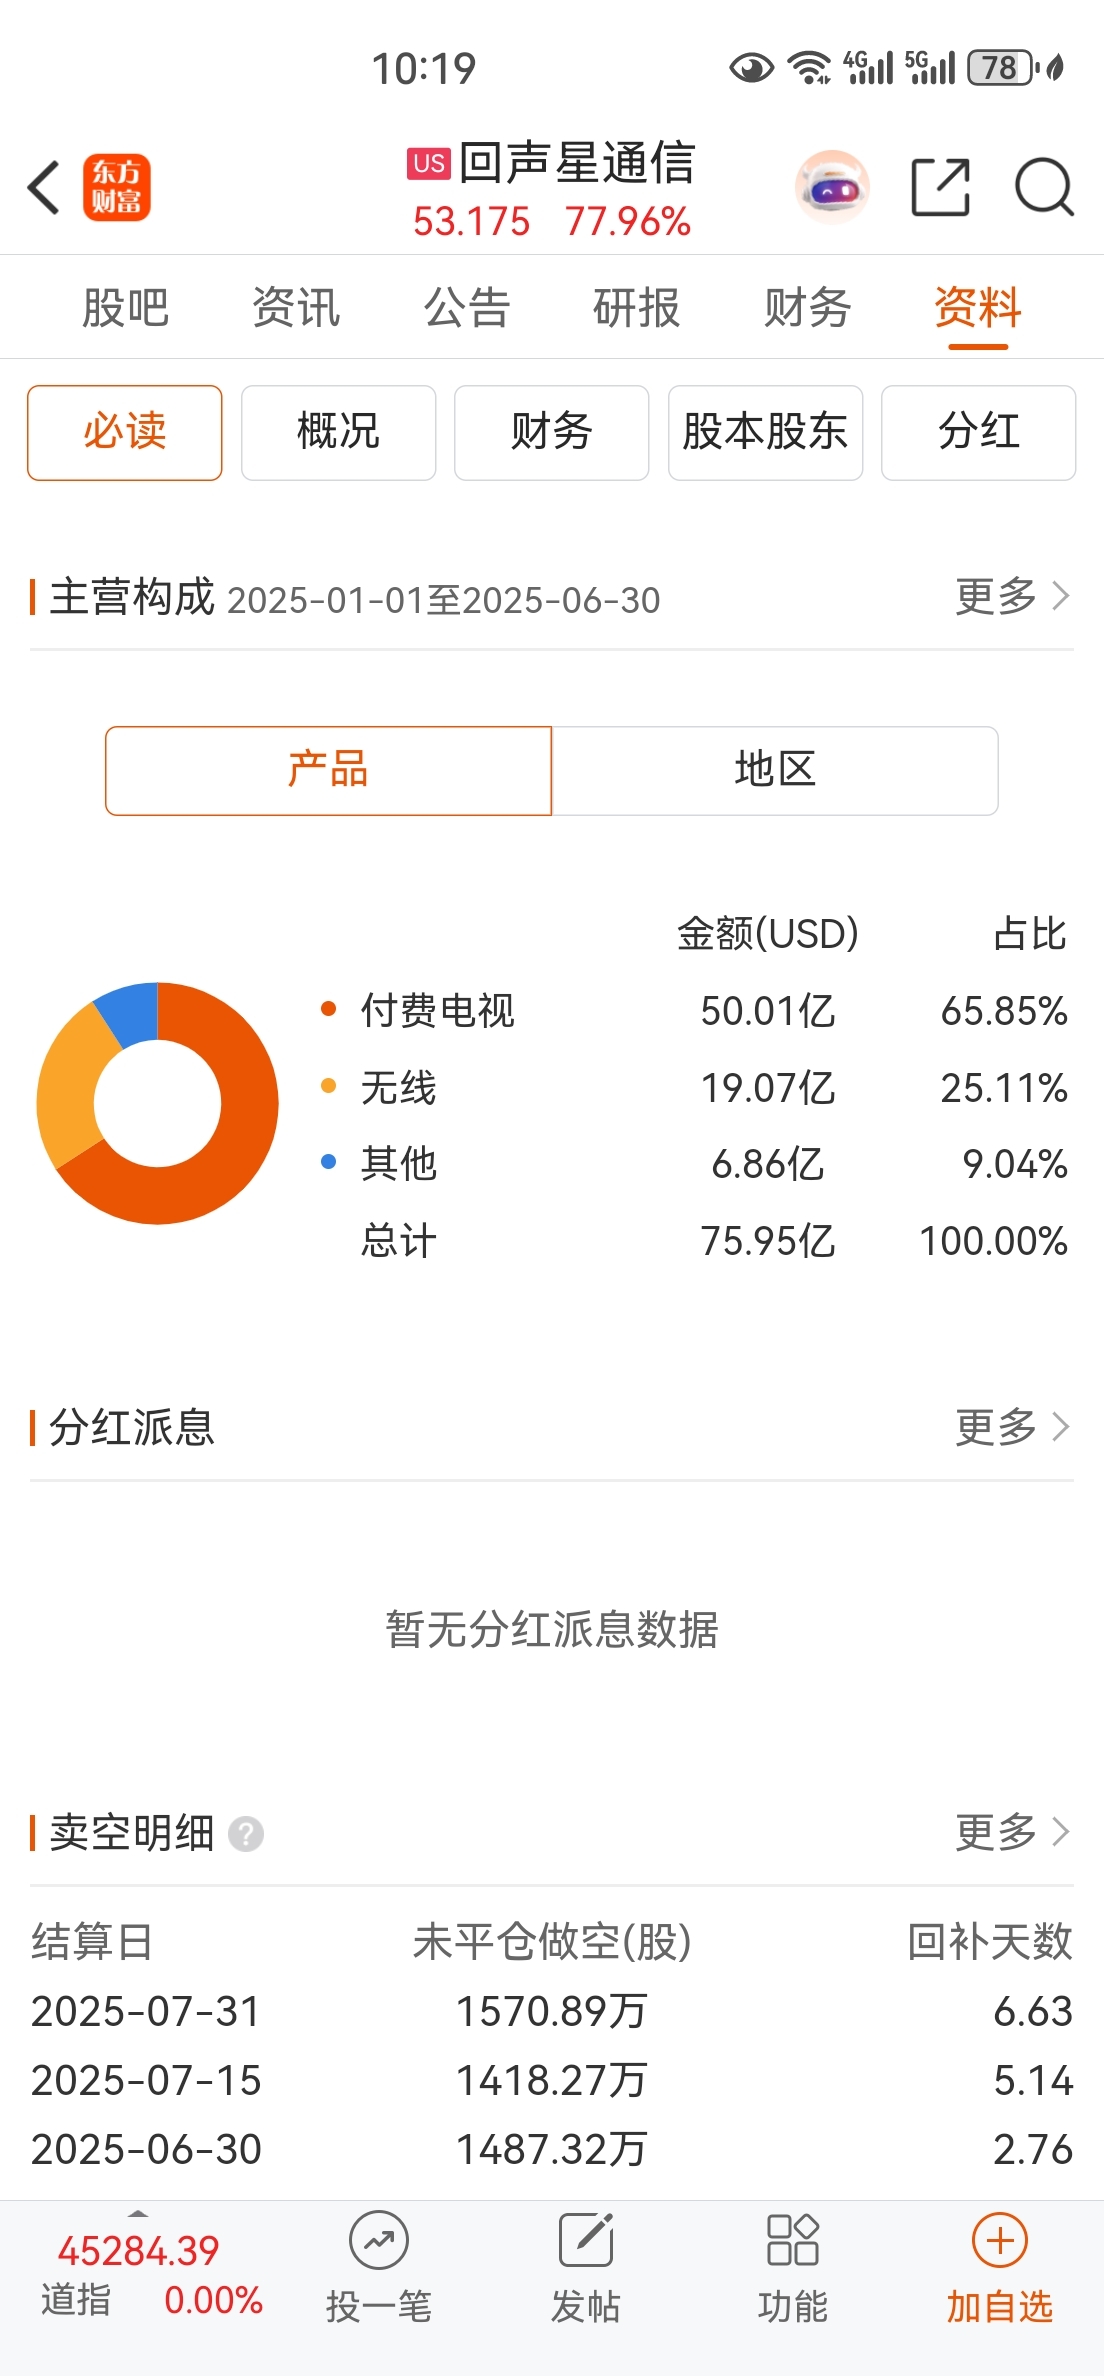Tap the share icon in header
1104x2376 pixels.
tap(941, 187)
